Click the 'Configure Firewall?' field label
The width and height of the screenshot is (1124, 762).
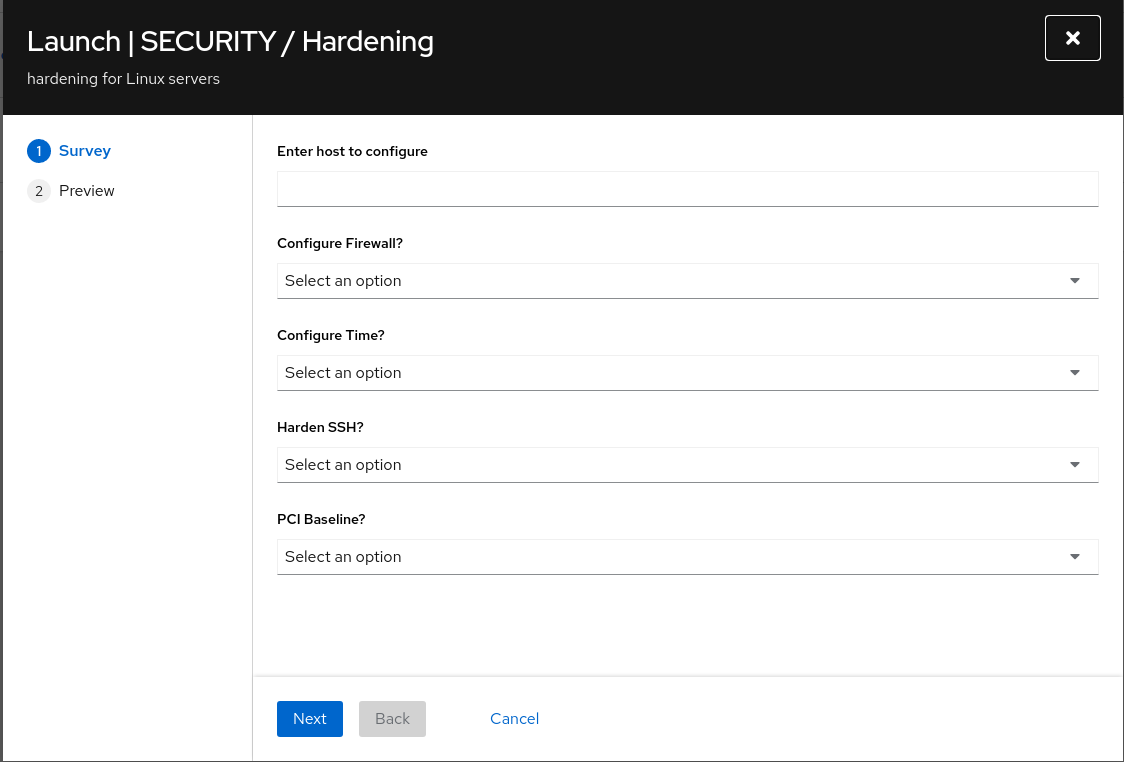click(x=340, y=244)
